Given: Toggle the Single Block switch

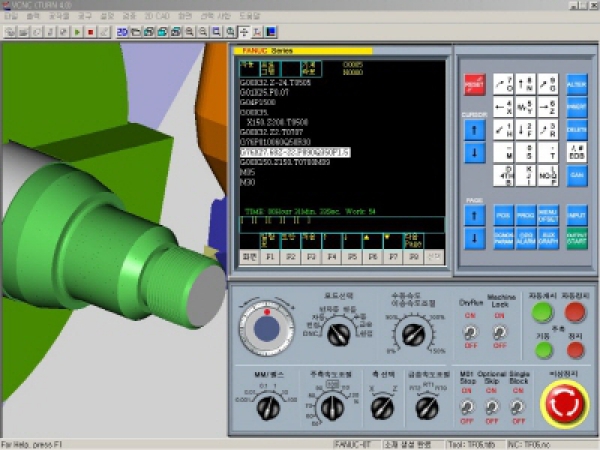Looking at the screenshot, I should [x=517, y=407].
